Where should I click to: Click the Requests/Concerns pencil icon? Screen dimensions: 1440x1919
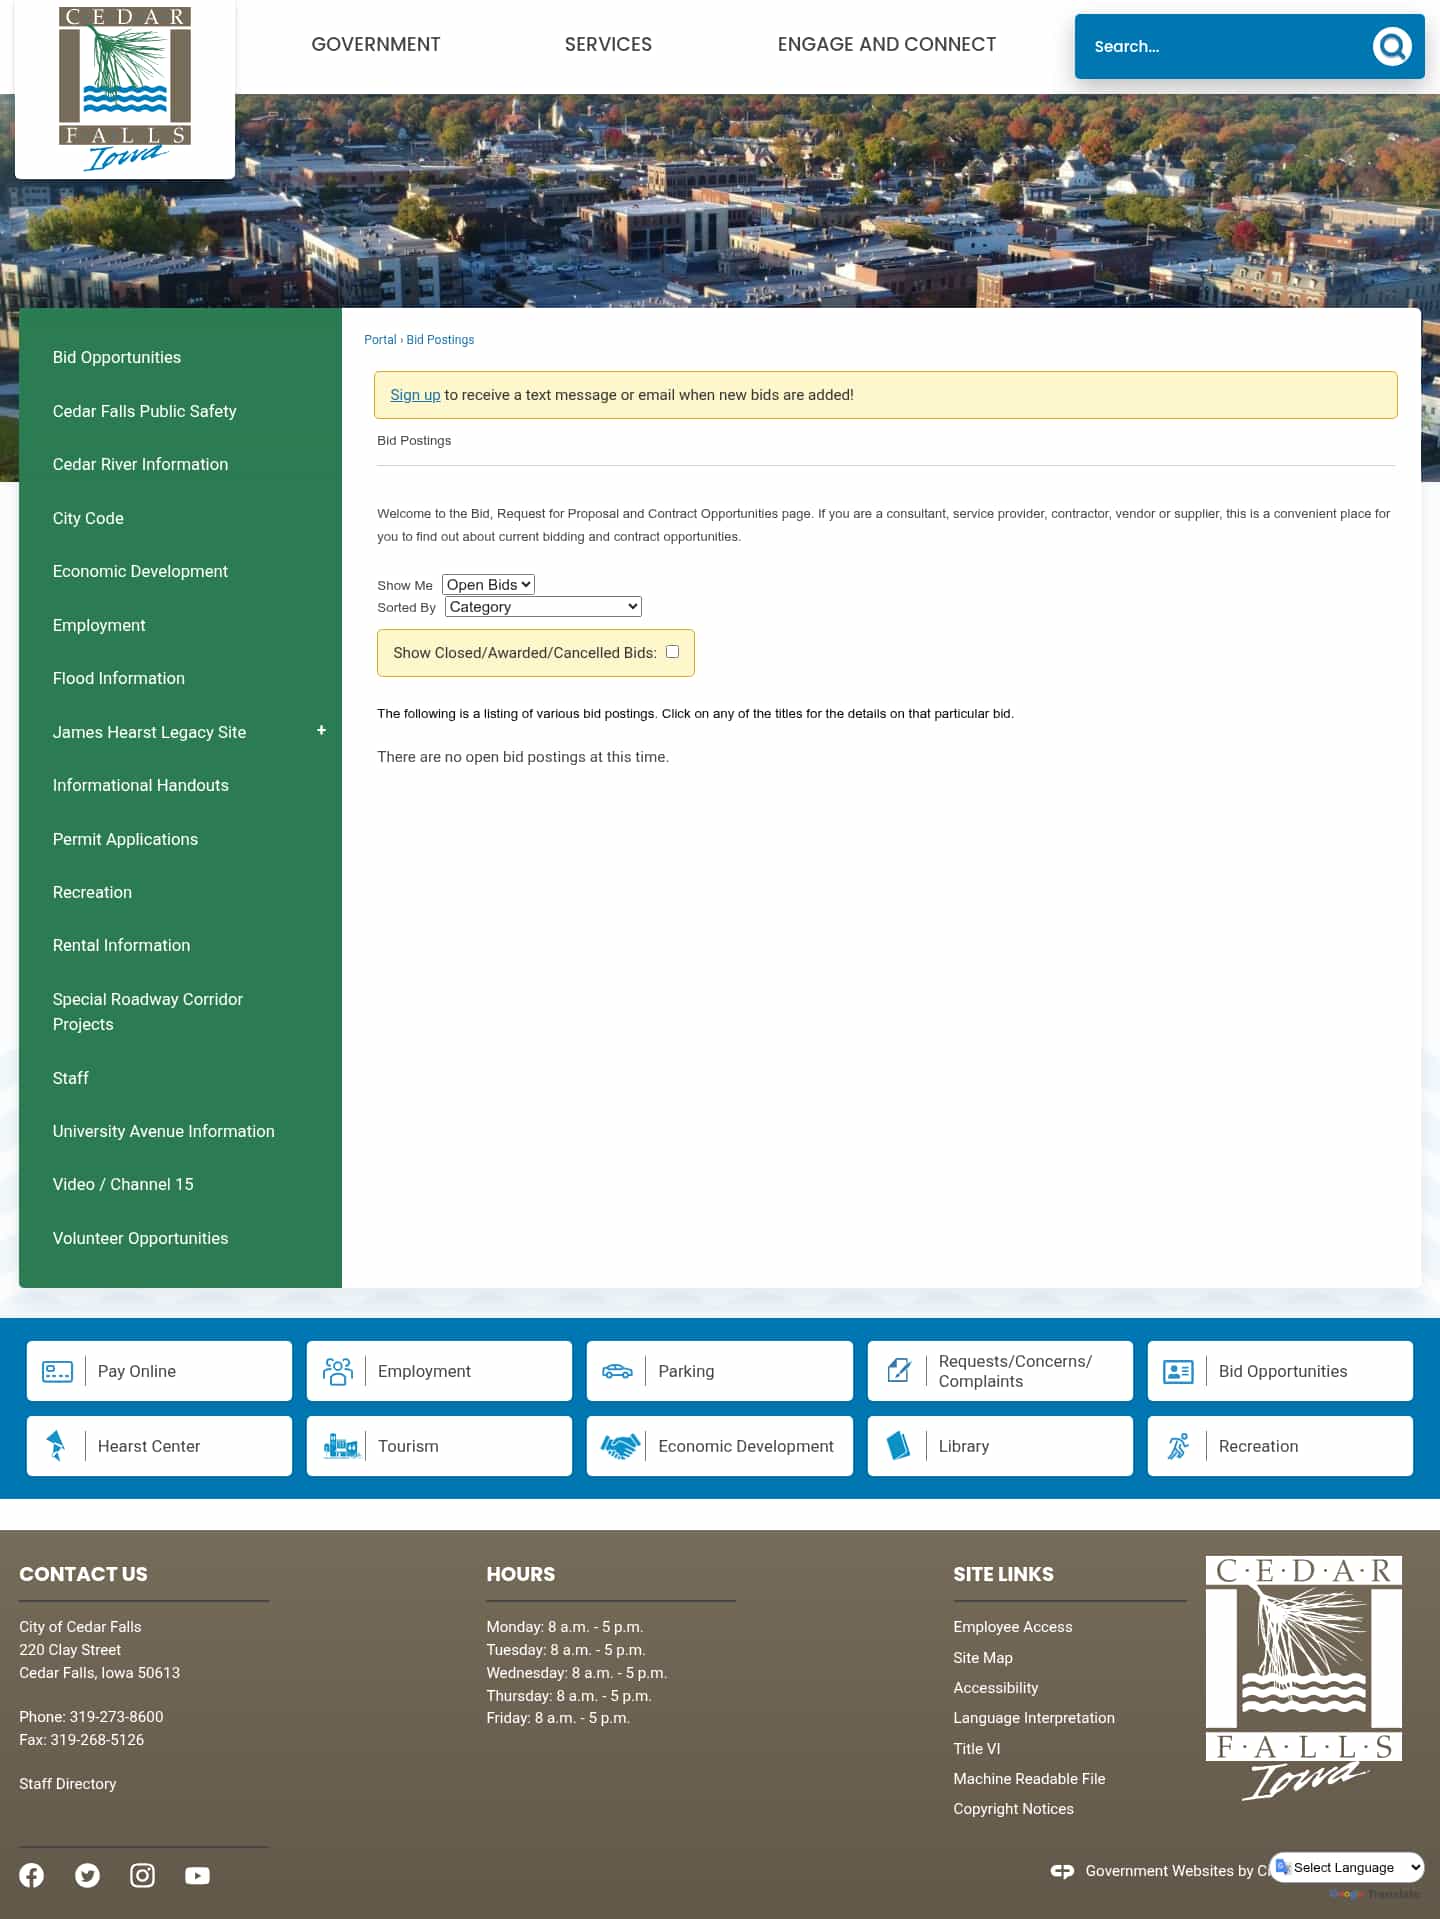(x=898, y=1371)
